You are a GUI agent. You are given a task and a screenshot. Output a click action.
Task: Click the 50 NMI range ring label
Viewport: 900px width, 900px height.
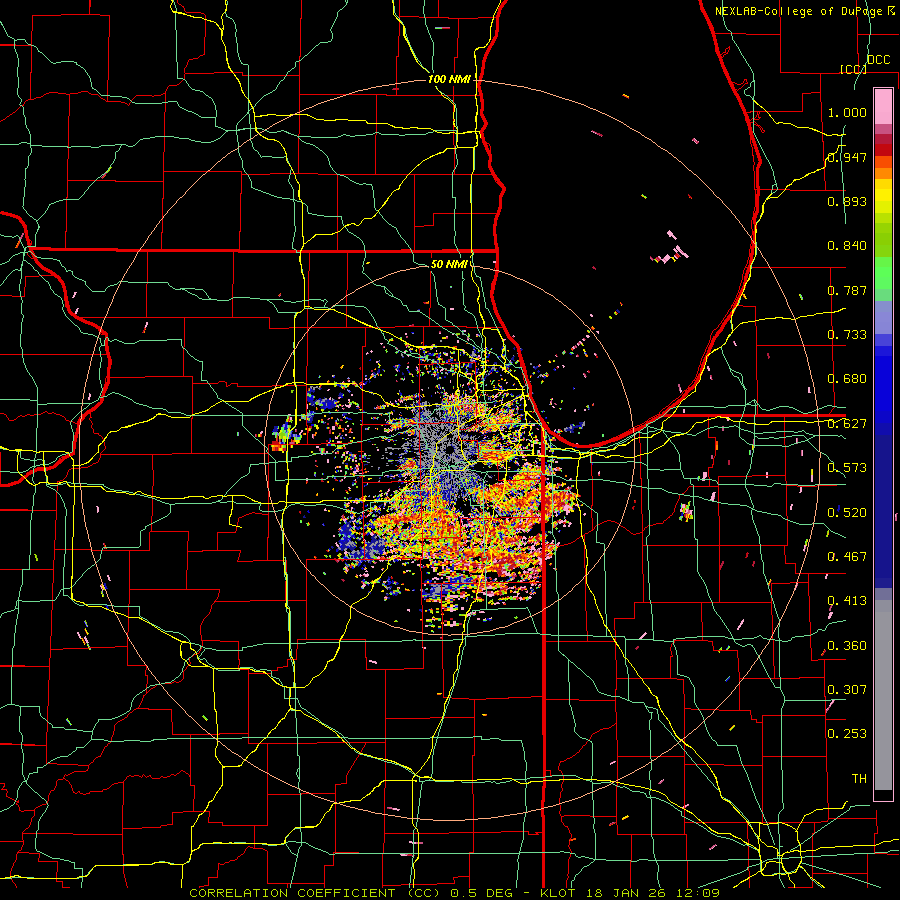(x=449, y=264)
